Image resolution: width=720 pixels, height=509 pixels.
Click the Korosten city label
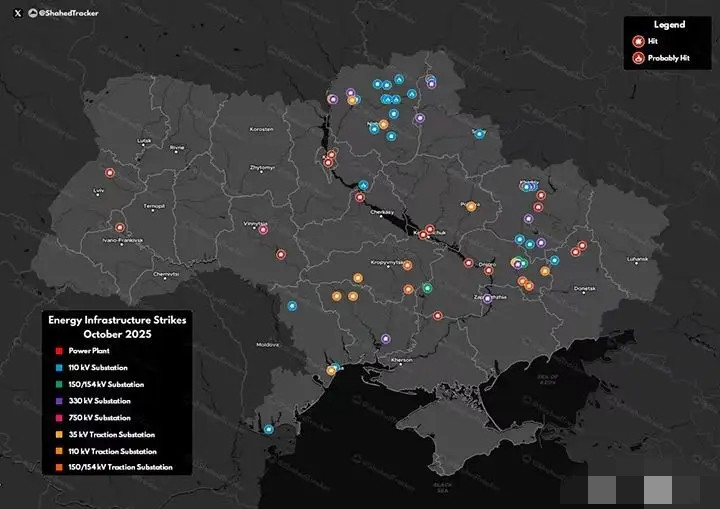(261, 129)
